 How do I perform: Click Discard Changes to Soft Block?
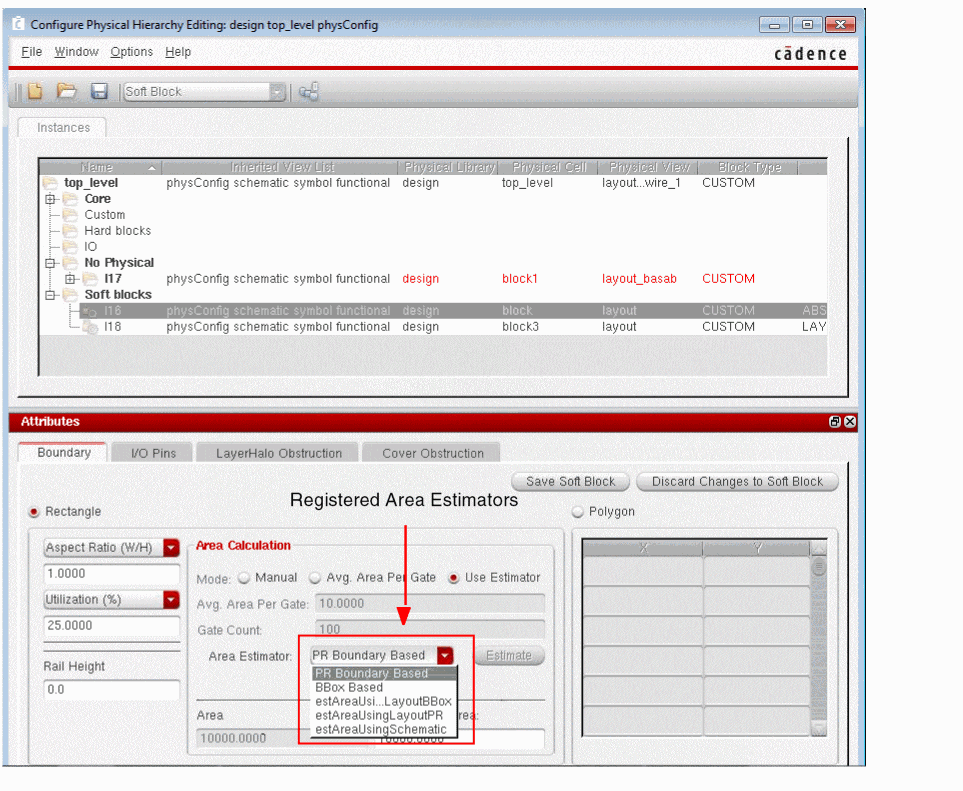click(737, 482)
